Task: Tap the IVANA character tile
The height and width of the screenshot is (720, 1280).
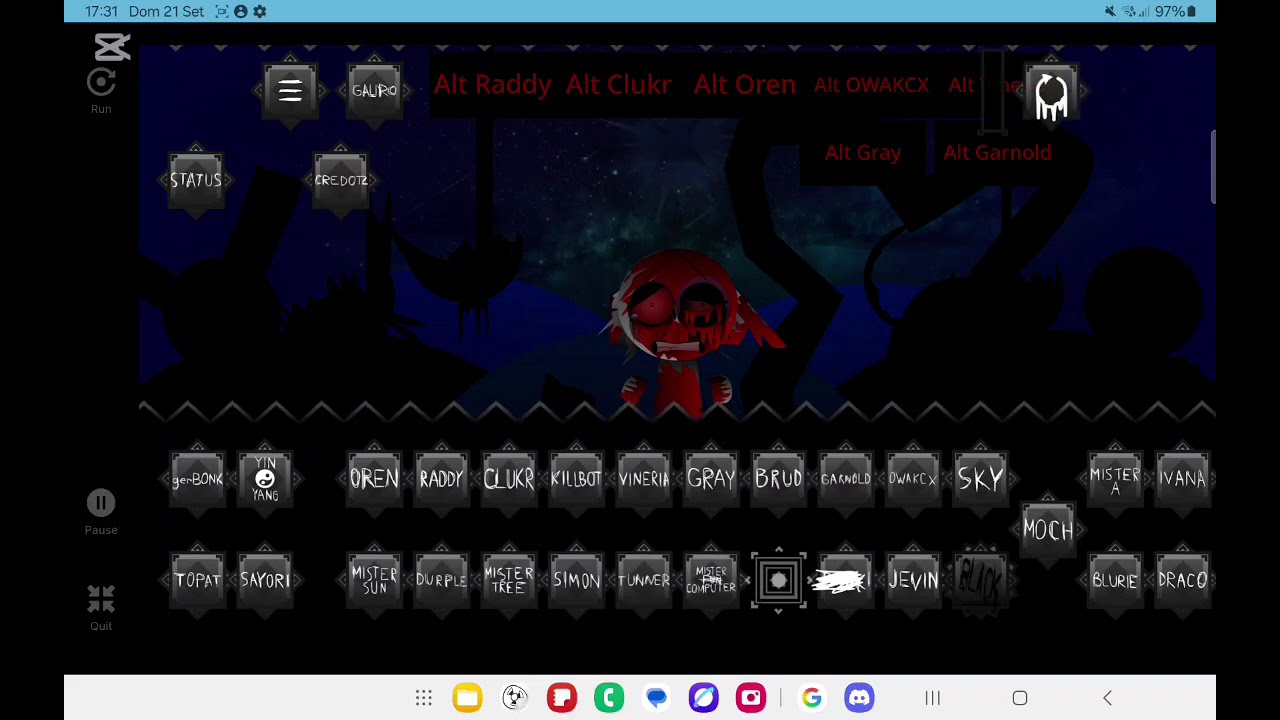Action: coord(1182,479)
